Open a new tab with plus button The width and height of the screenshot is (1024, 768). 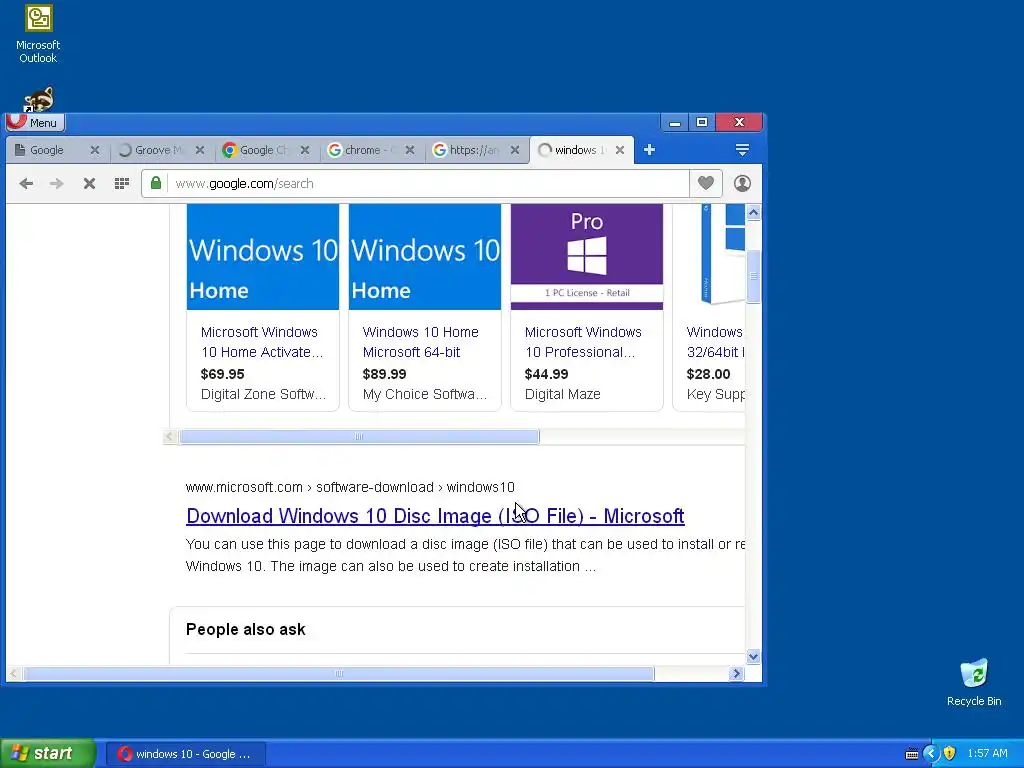(649, 150)
